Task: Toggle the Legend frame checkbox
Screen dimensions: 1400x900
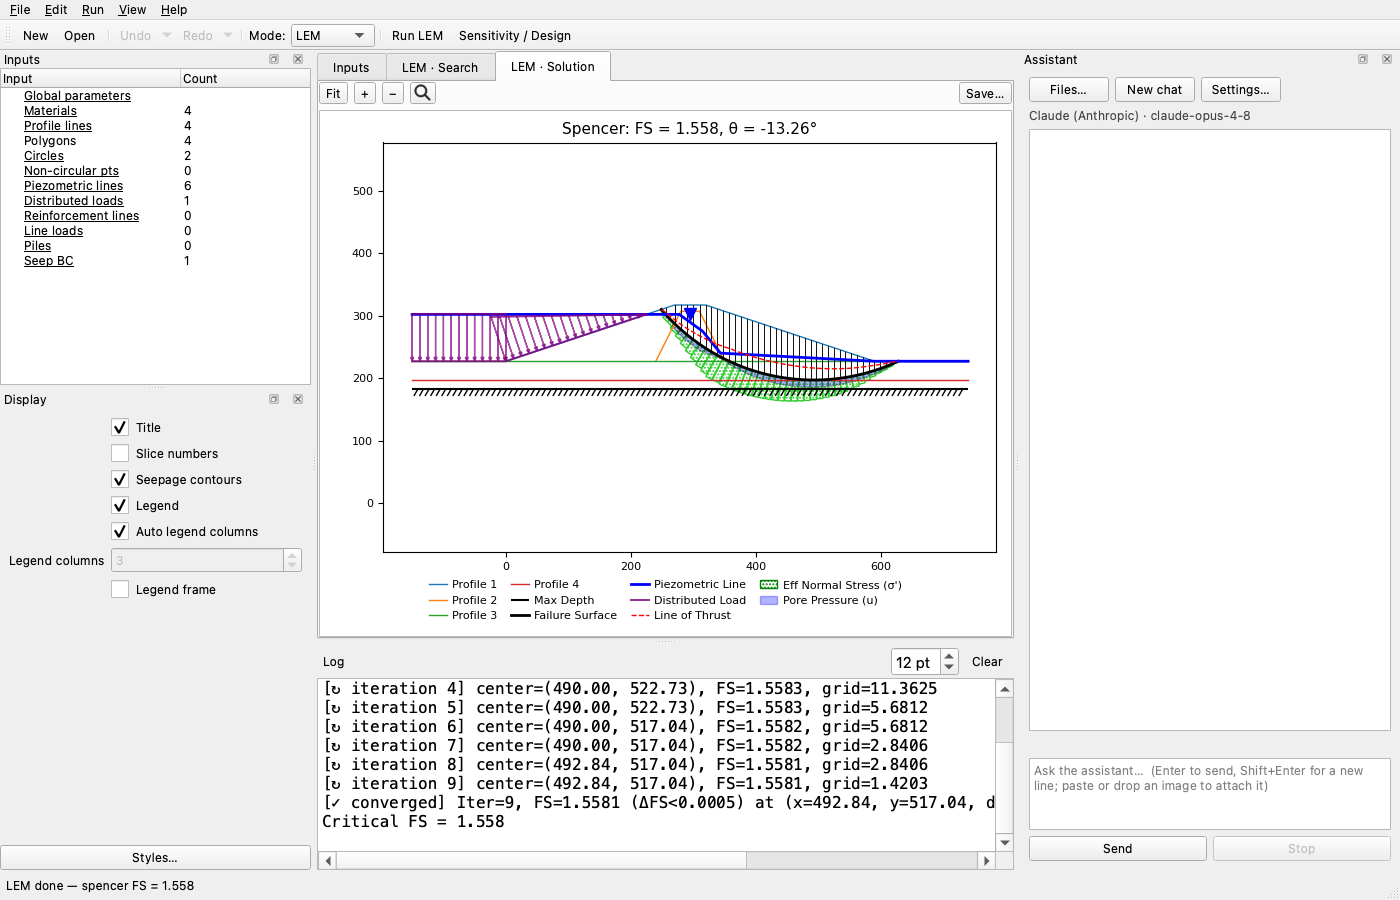Action: [120, 589]
